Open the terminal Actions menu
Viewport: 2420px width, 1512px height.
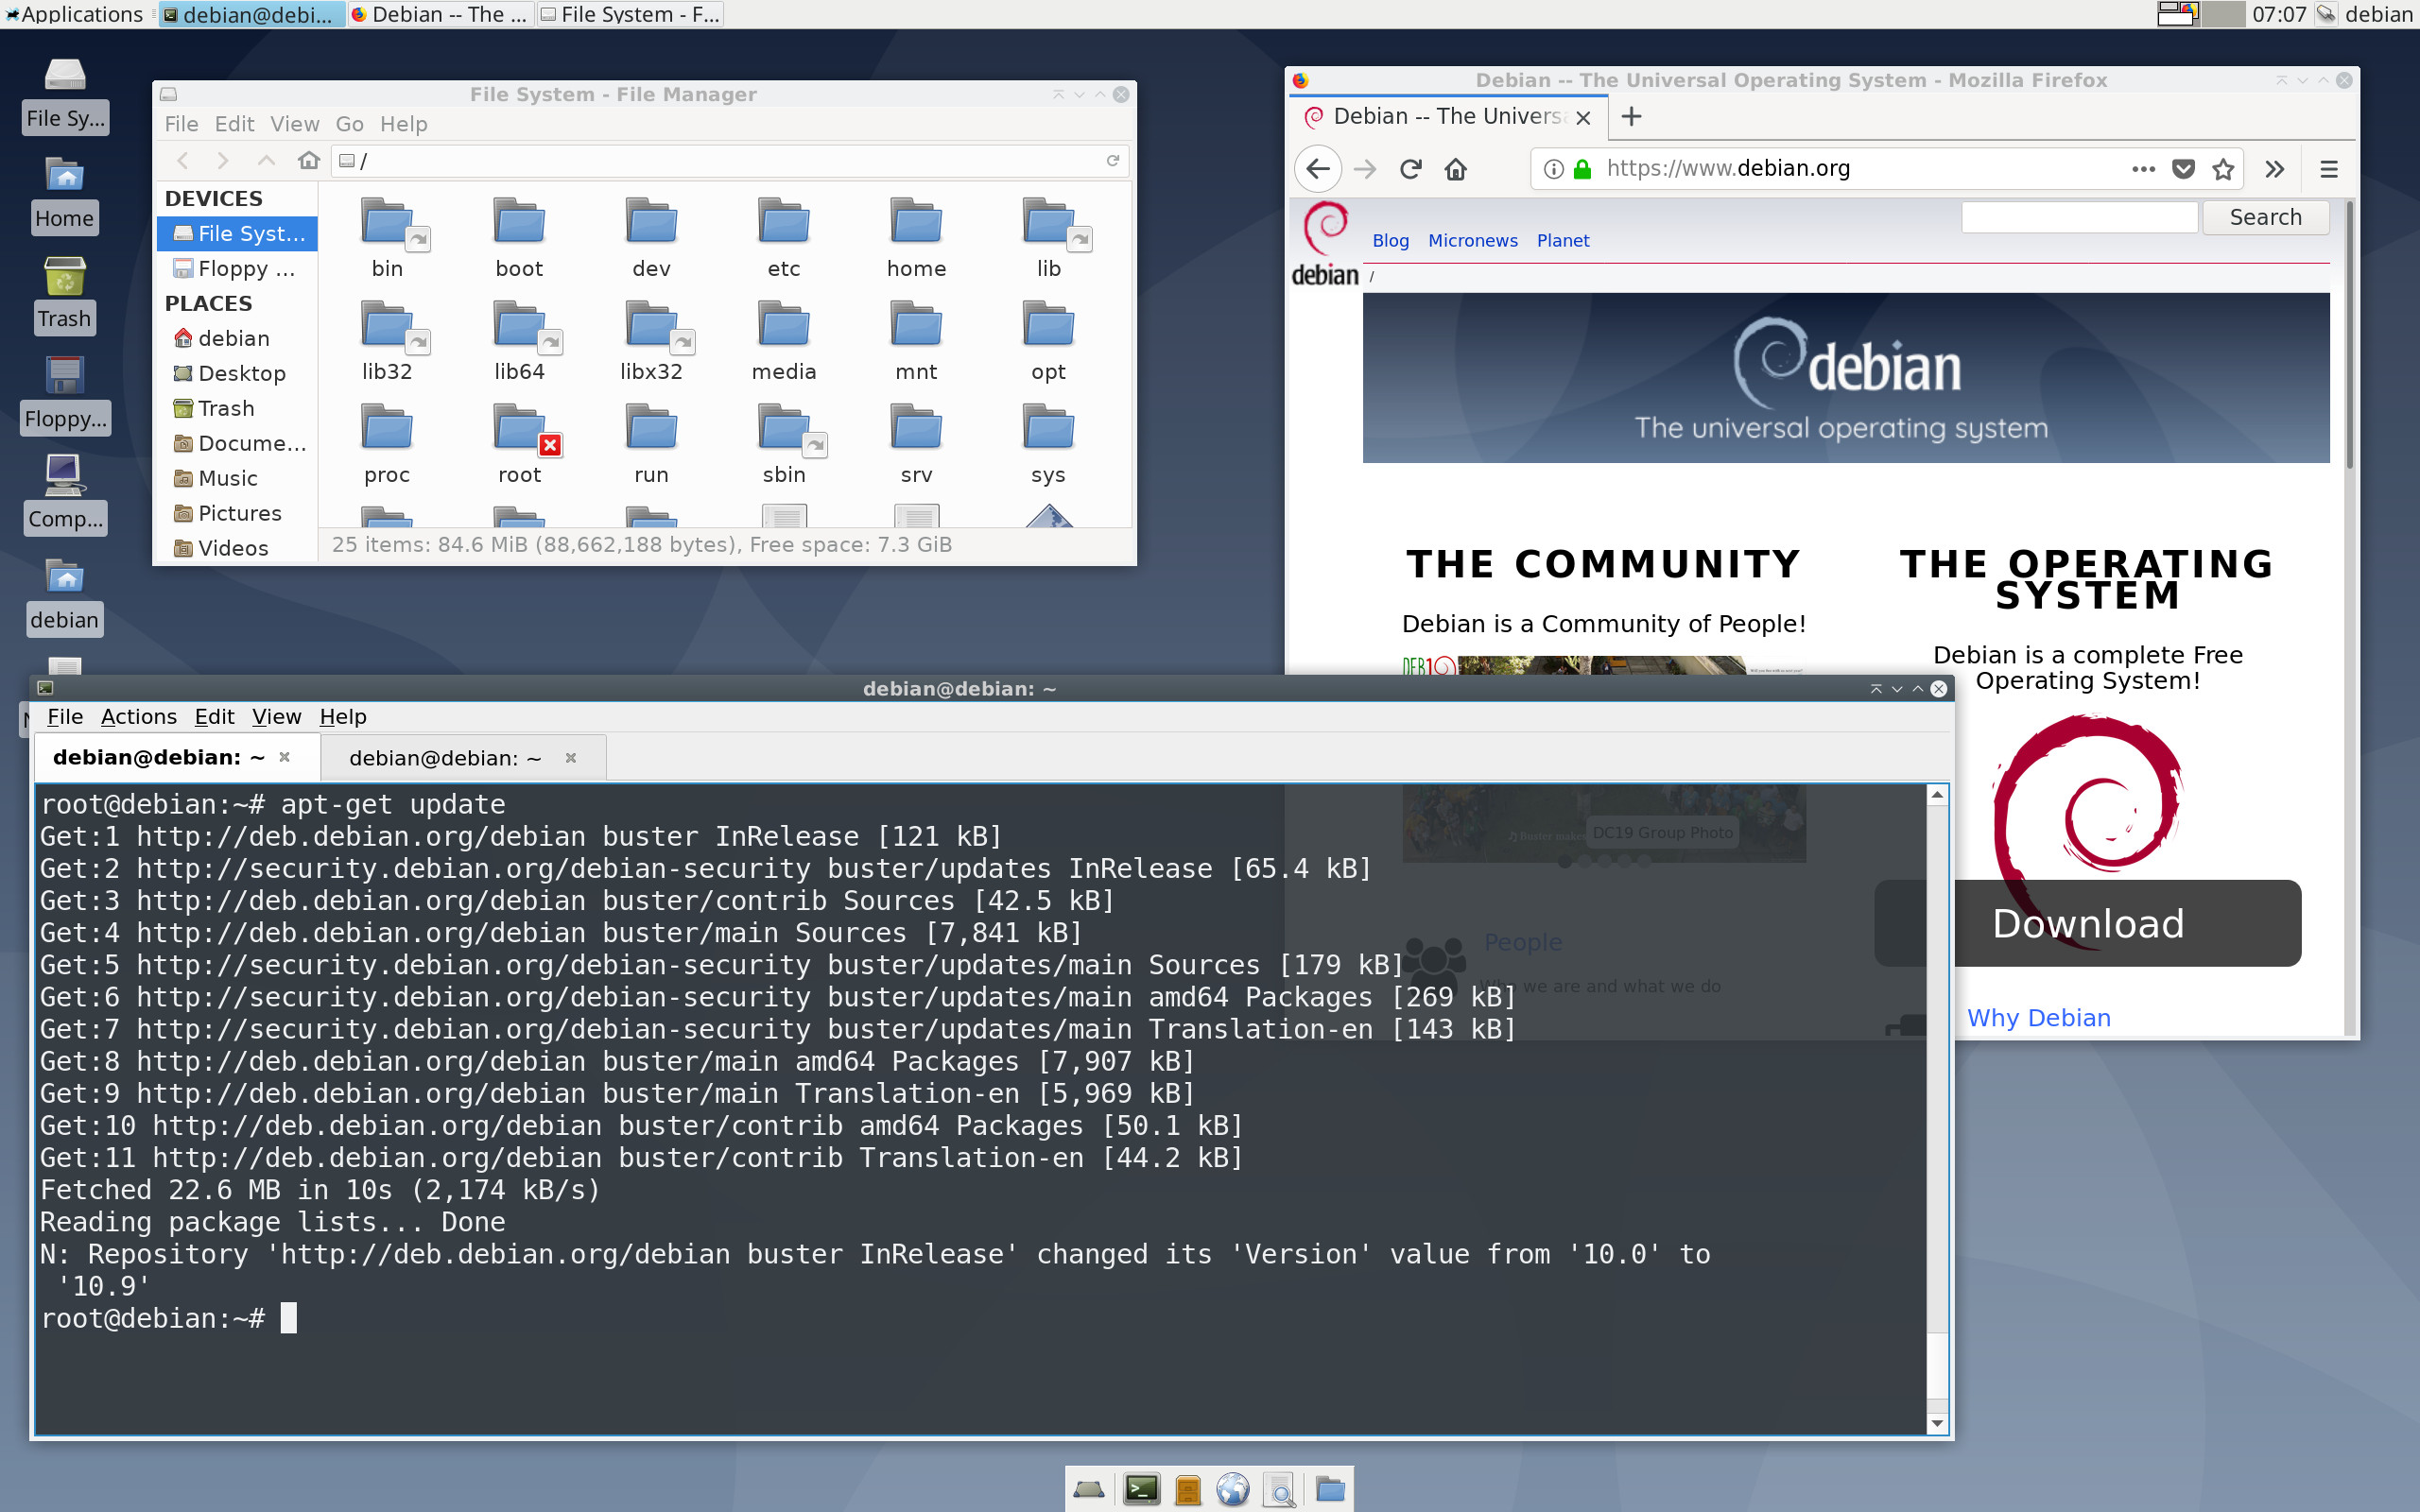[138, 717]
